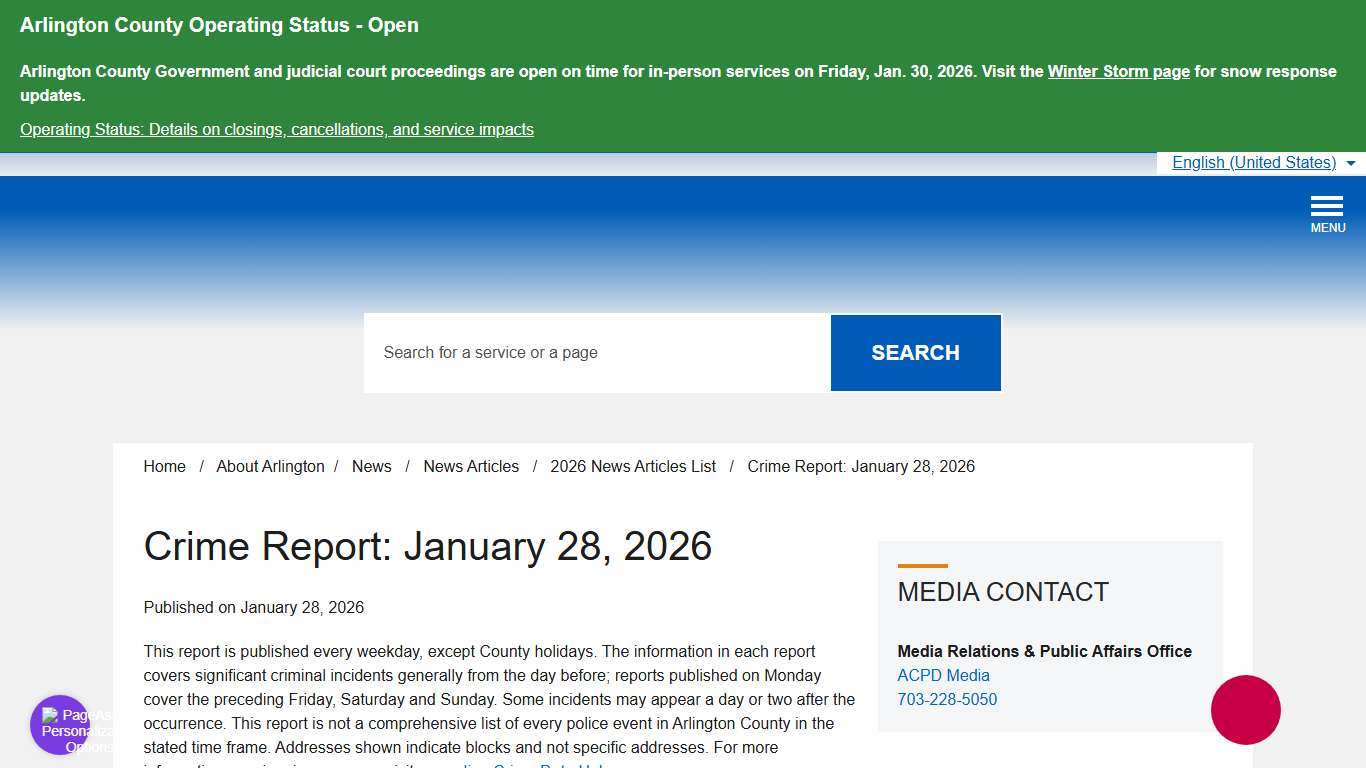Open the ACPD Media link
Screen dimensions: 1366x768
[943, 675]
